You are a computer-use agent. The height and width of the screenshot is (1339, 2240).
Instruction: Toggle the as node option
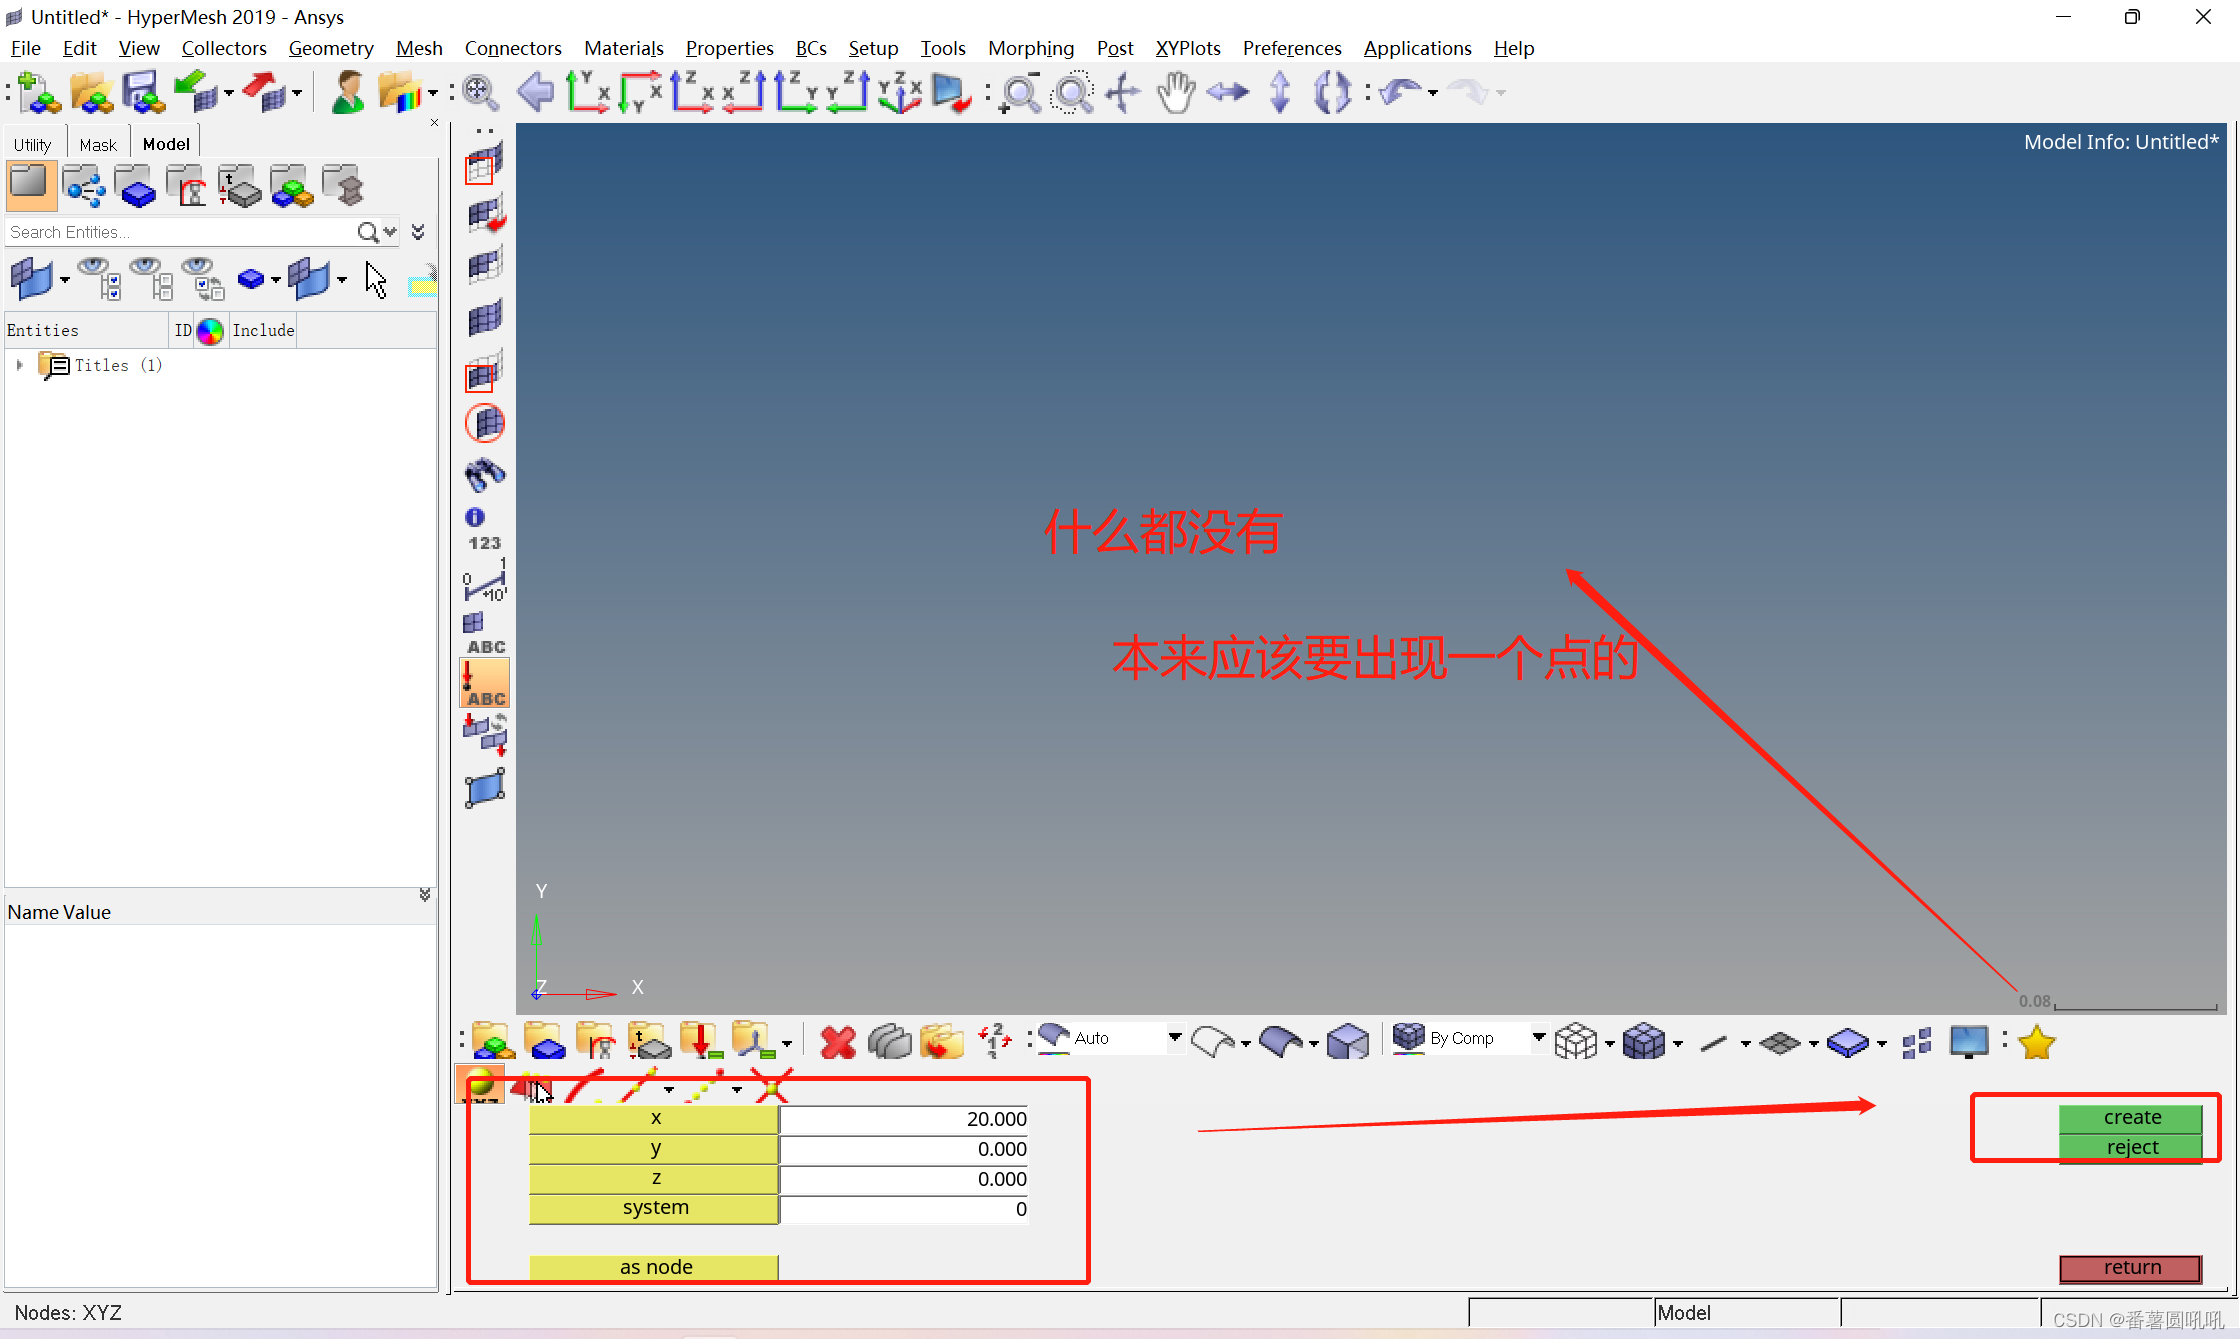[654, 1267]
